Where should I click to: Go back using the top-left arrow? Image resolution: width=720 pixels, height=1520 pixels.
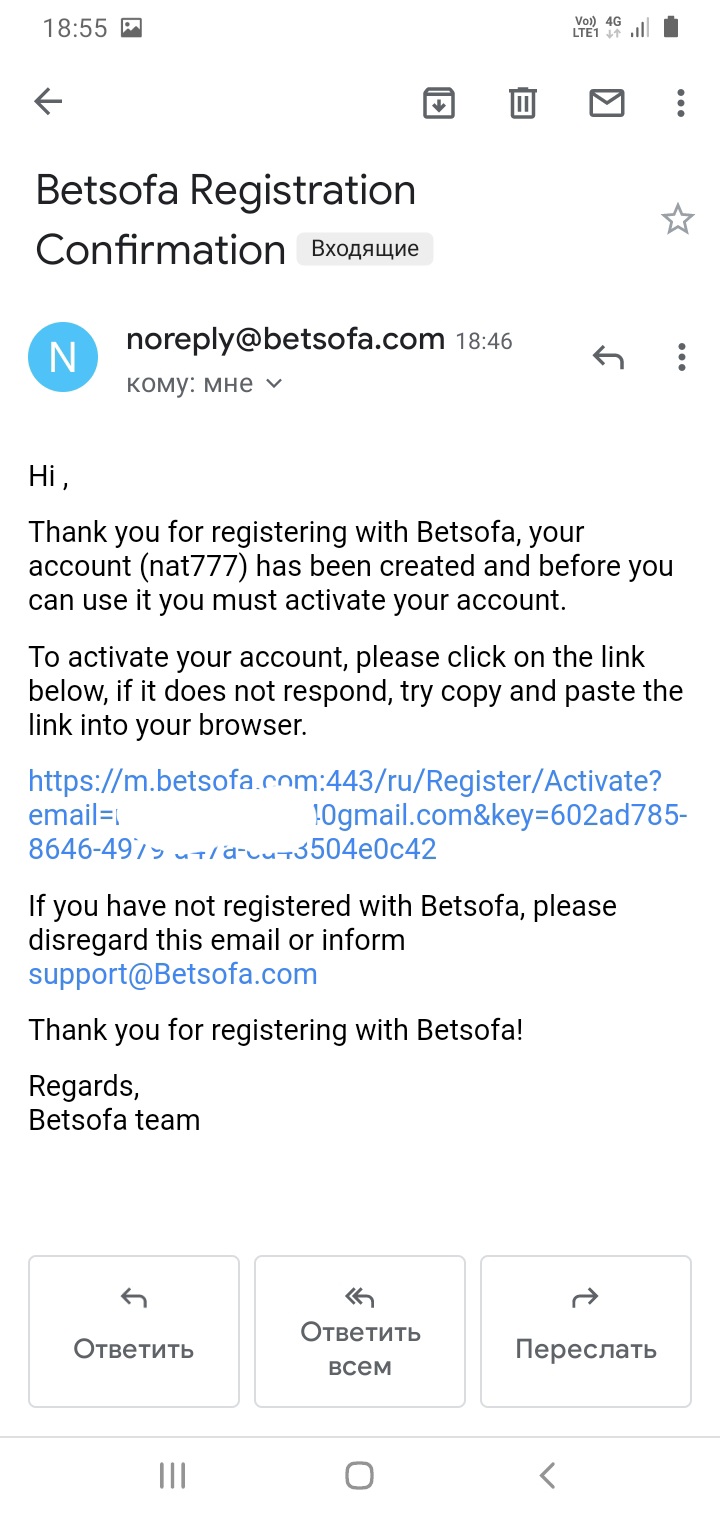click(48, 101)
